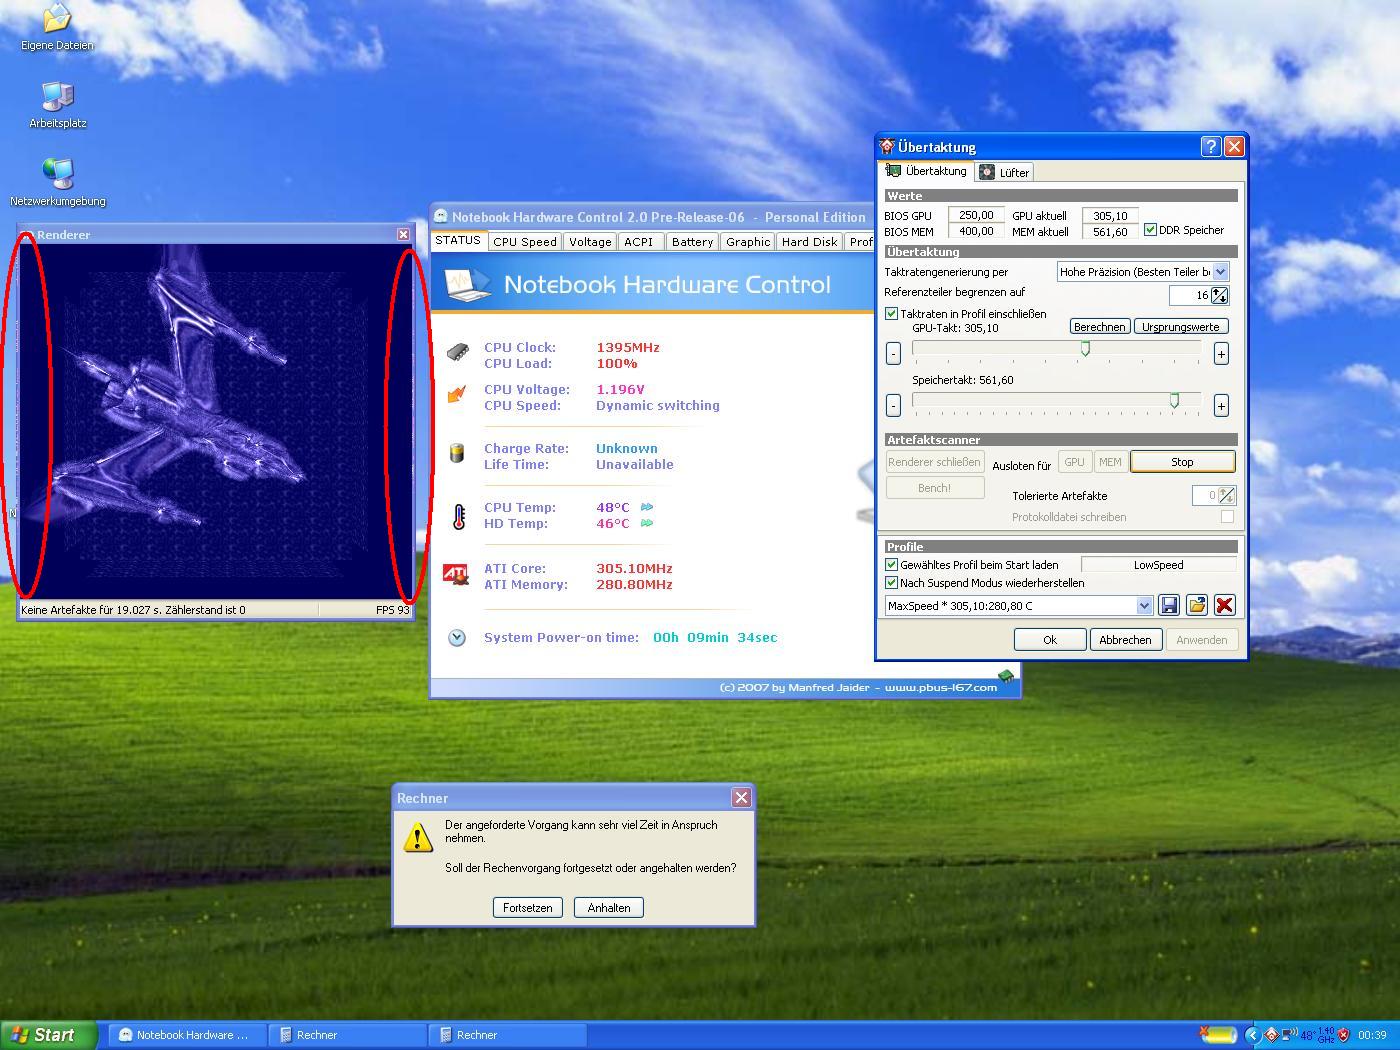Click the ATI logo icon beside ATI Core
Image resolution: width=1400 pixels, height=1050 pixels.
[456, 575]
